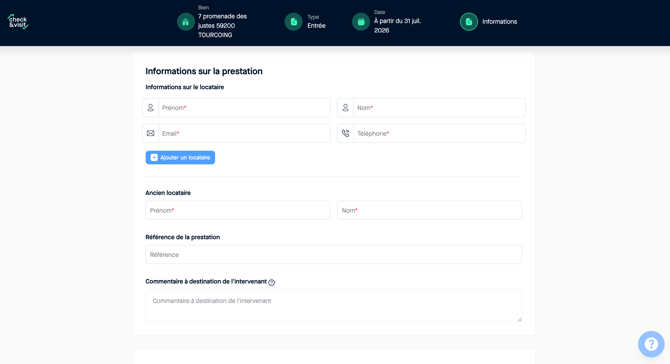
Task: Click date text 'À partir du 31 juil. 2026'
Action: 397,26
